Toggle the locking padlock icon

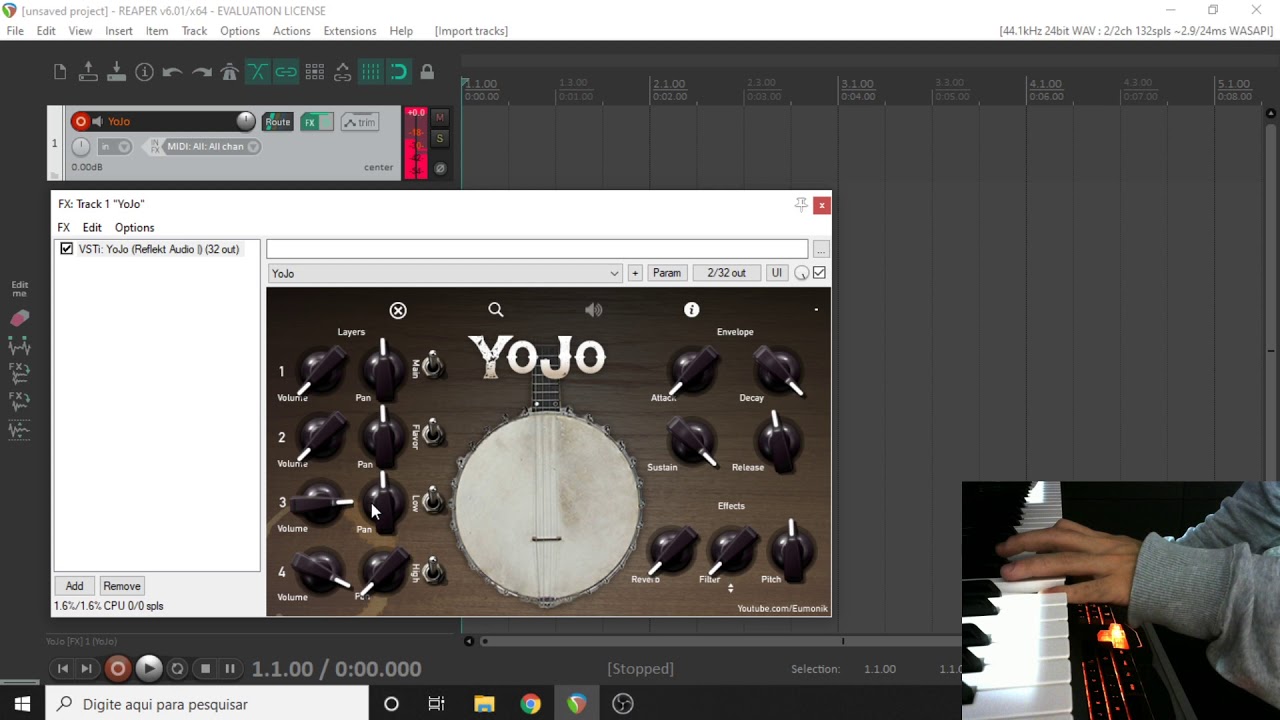pos(427,72)
